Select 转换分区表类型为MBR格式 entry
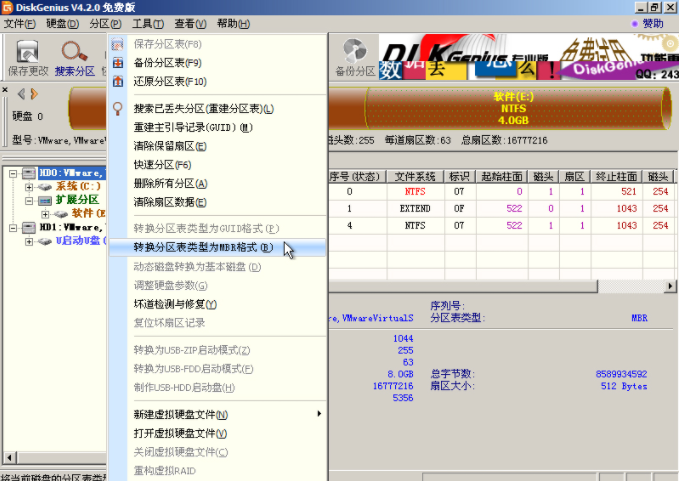The image size is (681, 481). click(218, 247)
